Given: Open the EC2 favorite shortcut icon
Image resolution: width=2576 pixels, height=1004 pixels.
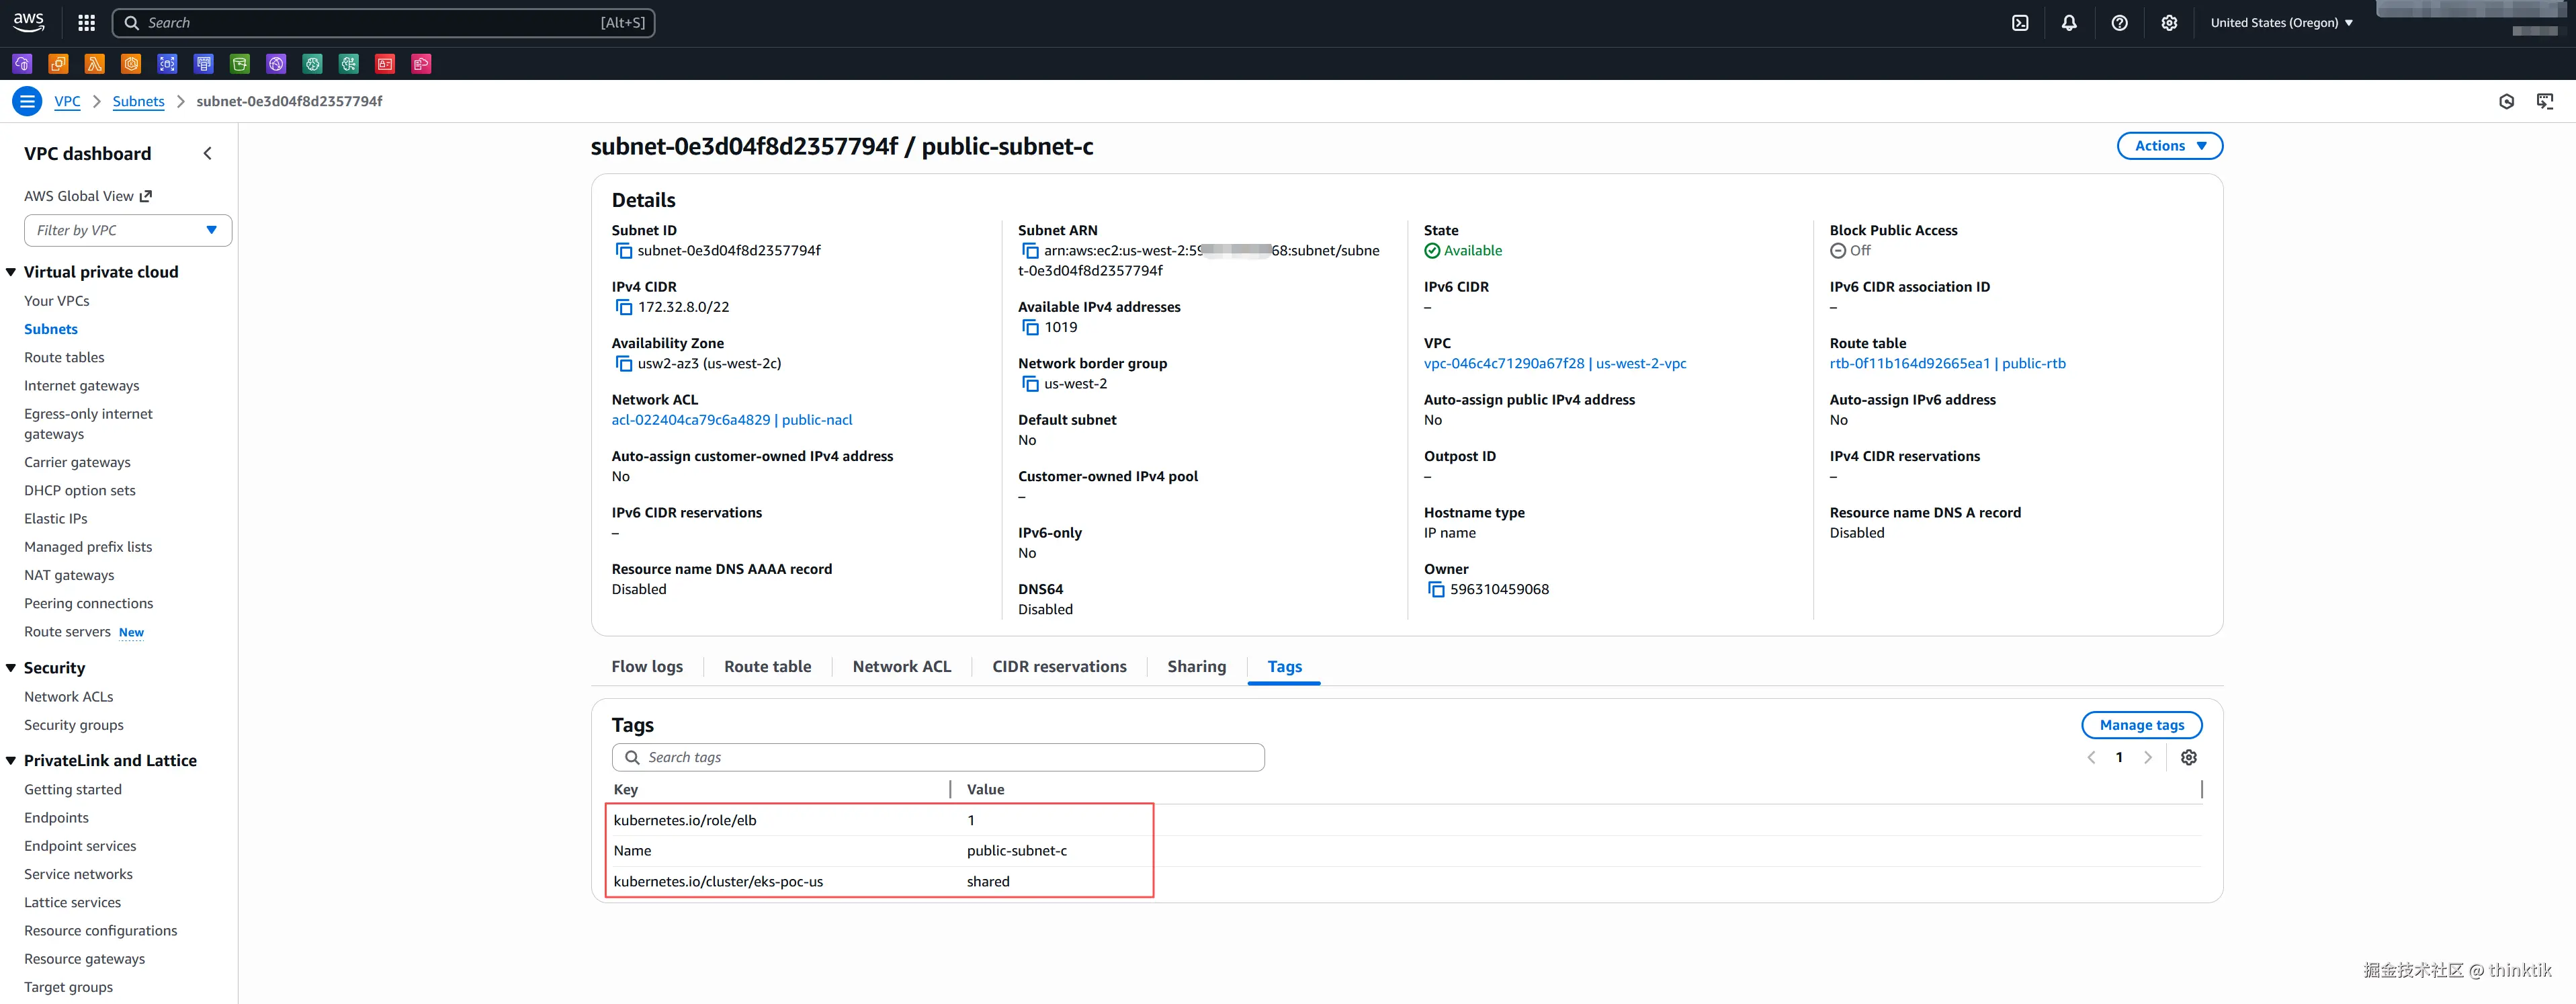Looking at the screenshot, I should coord(58,64).
